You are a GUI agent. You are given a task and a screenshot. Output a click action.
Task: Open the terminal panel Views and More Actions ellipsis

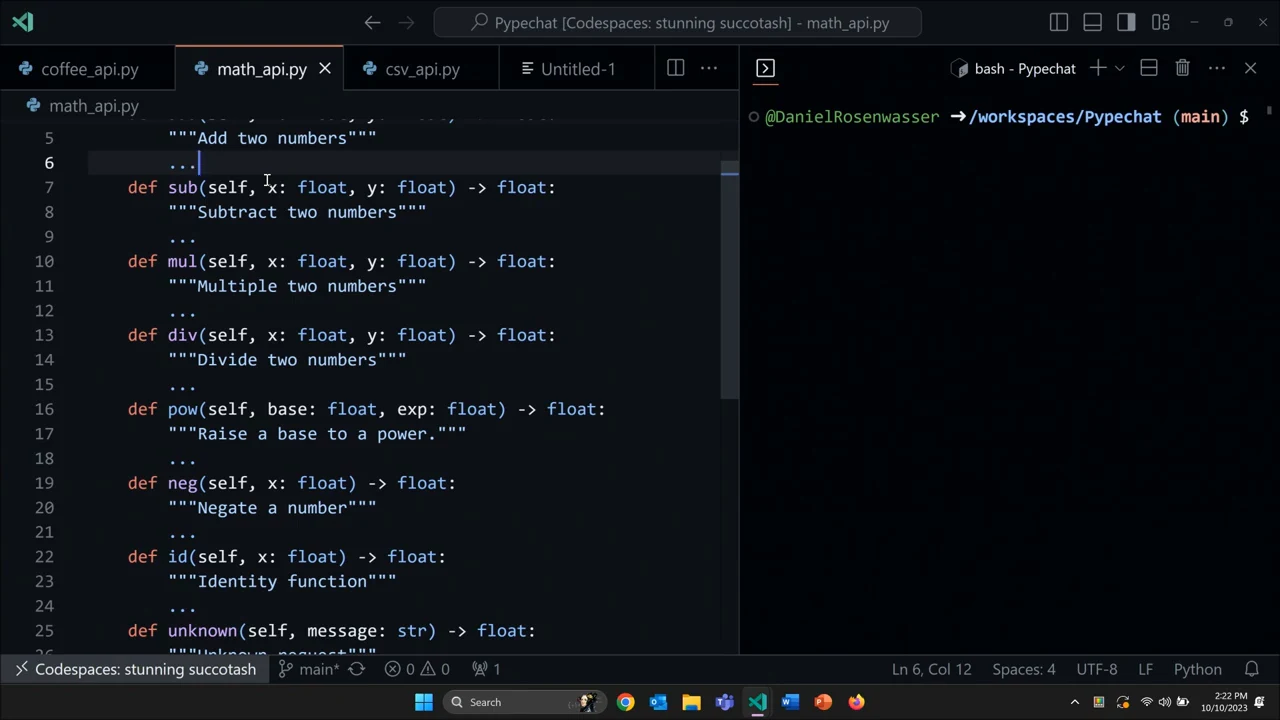1217,68
